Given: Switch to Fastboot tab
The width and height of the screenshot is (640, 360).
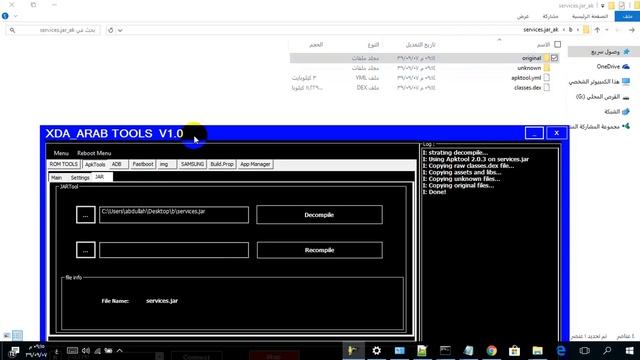Looking at the screenshot, I should point(143,164).
